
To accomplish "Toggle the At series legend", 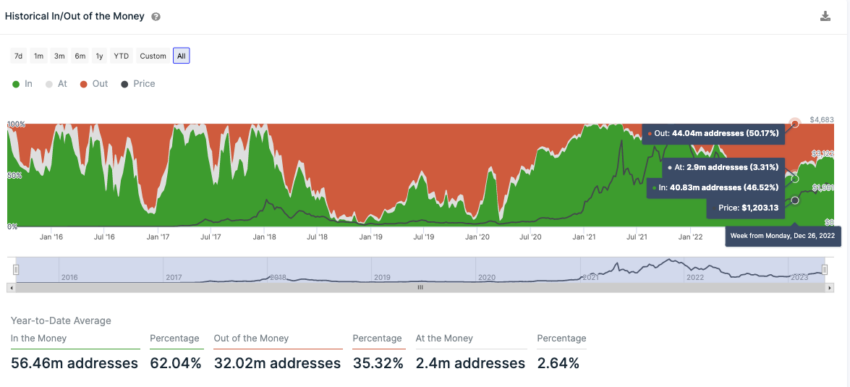I will coord(56,84).
